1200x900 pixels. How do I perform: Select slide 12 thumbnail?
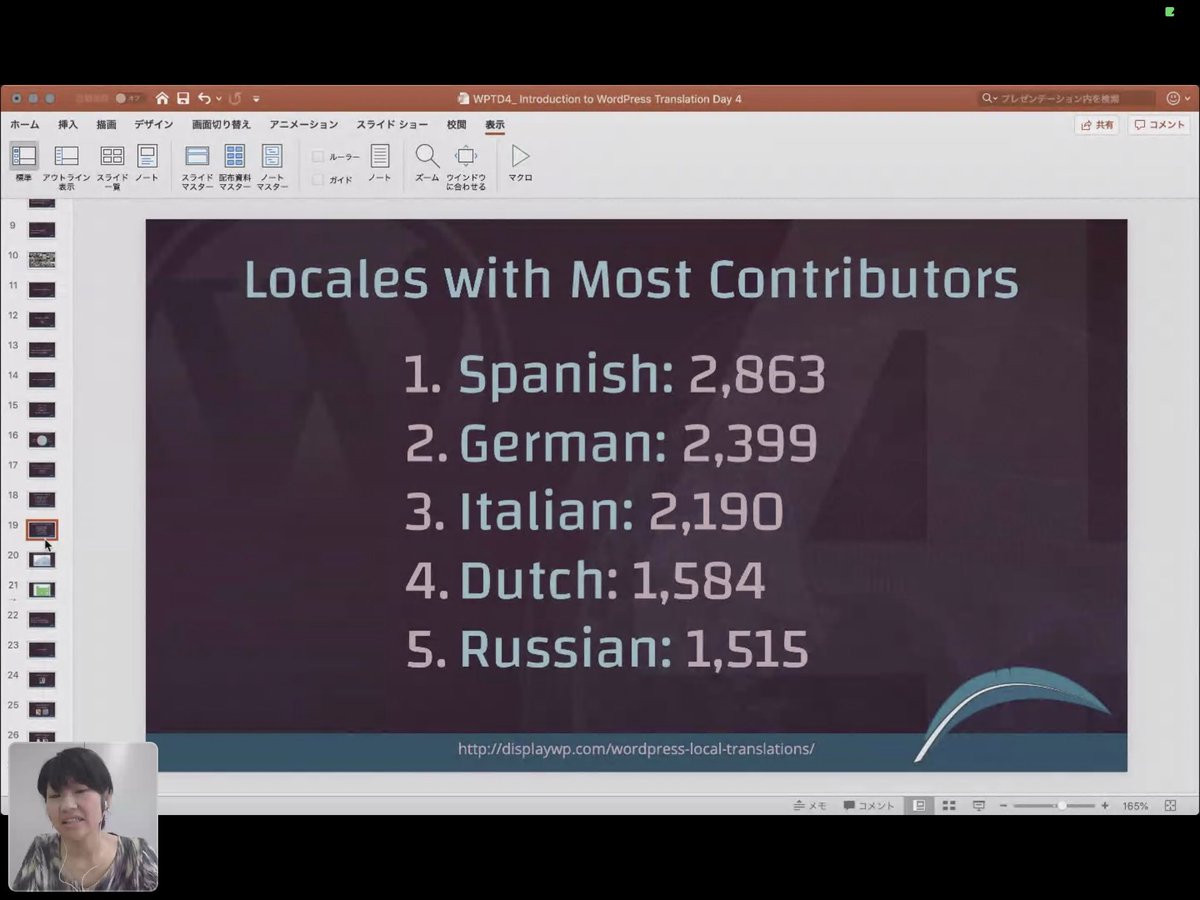(x=42, y=320)
